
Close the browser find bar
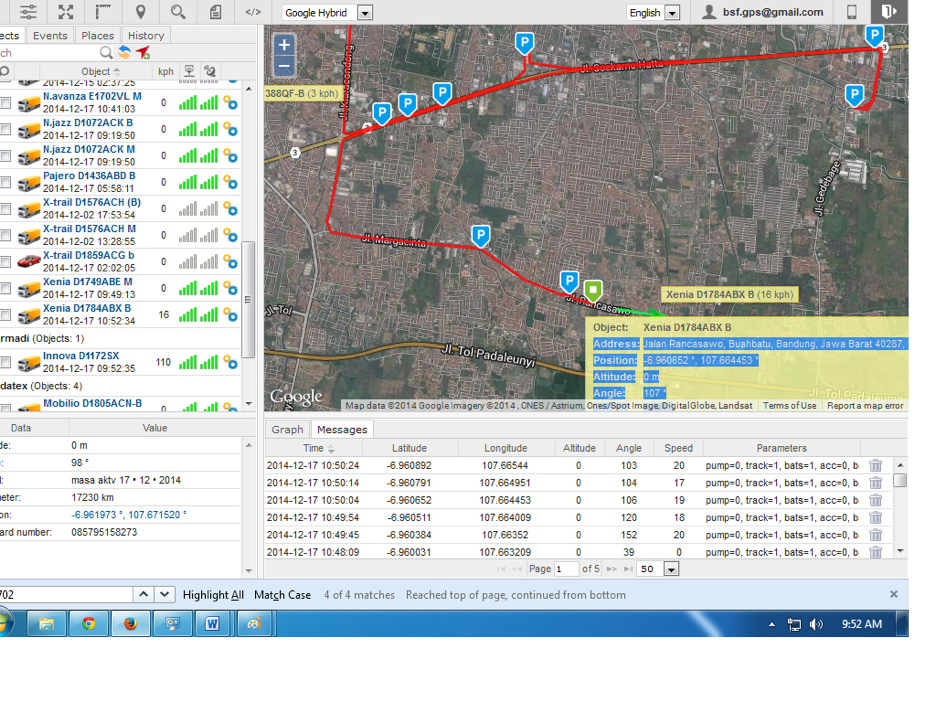pyautogui.click(x=894, y=594)
